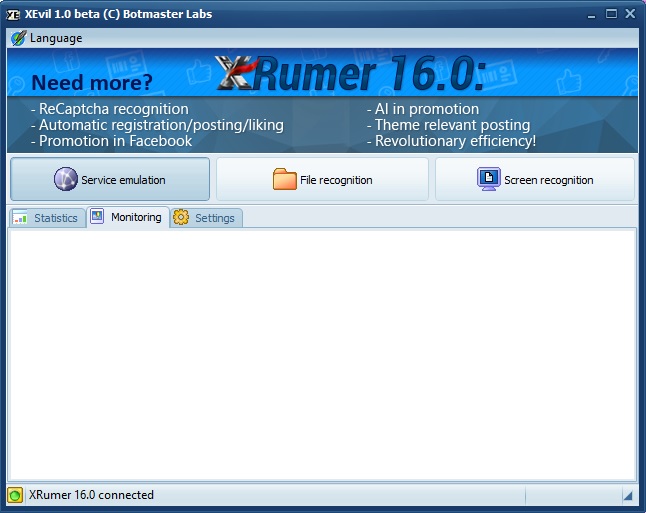
Task: Click the File recognition folder icon
Action: point(284,179)
